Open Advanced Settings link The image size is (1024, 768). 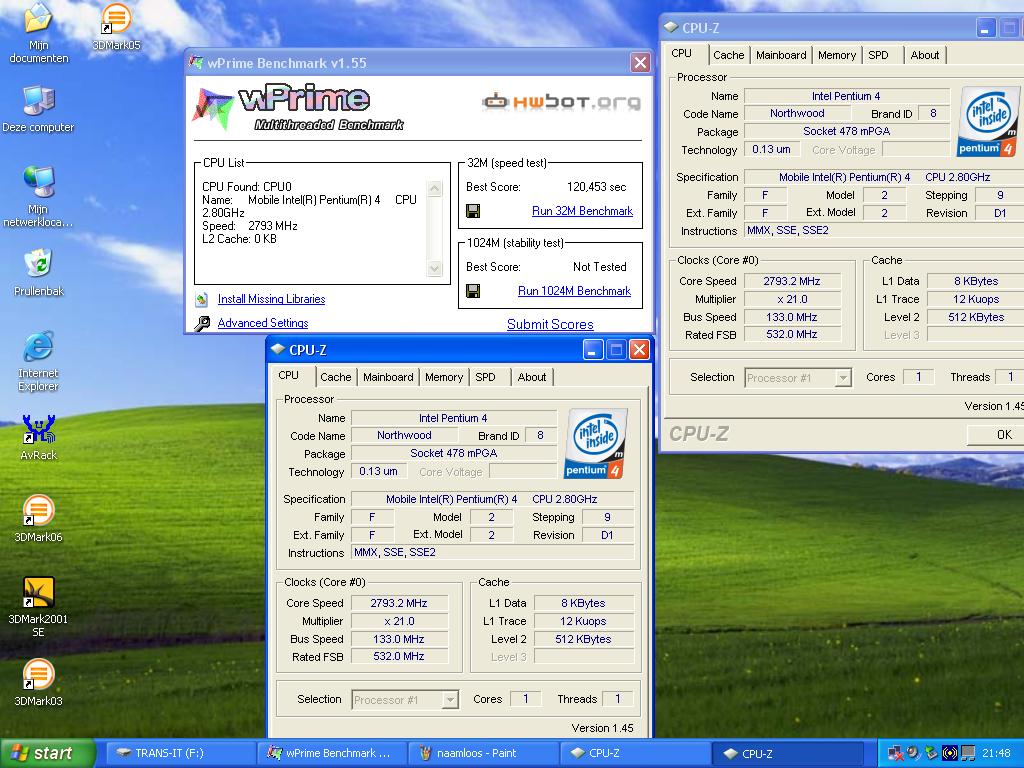(263, 323)
